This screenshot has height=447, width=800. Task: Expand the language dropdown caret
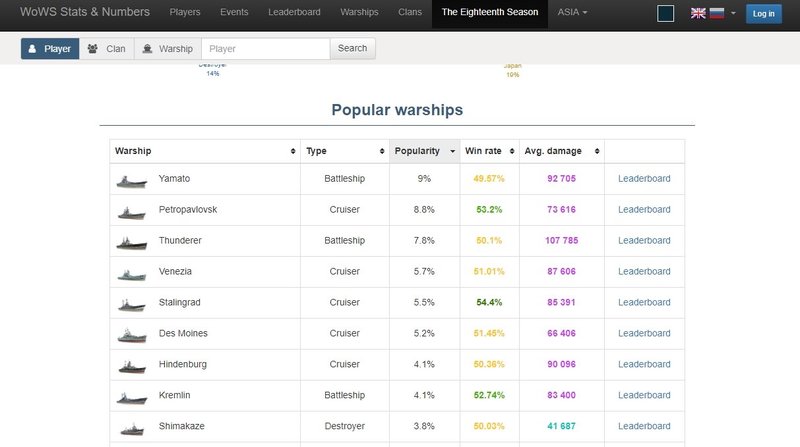click(733, 13)
